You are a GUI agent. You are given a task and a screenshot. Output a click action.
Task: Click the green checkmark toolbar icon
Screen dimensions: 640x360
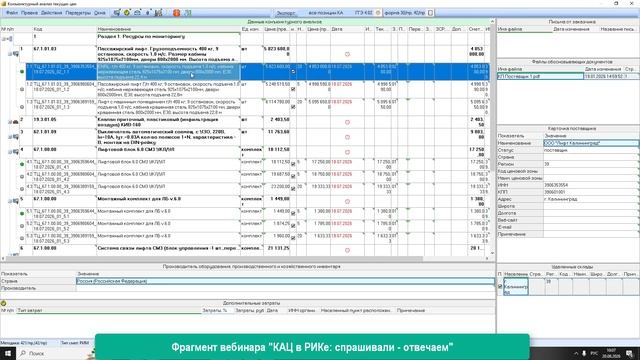point(127,13)
